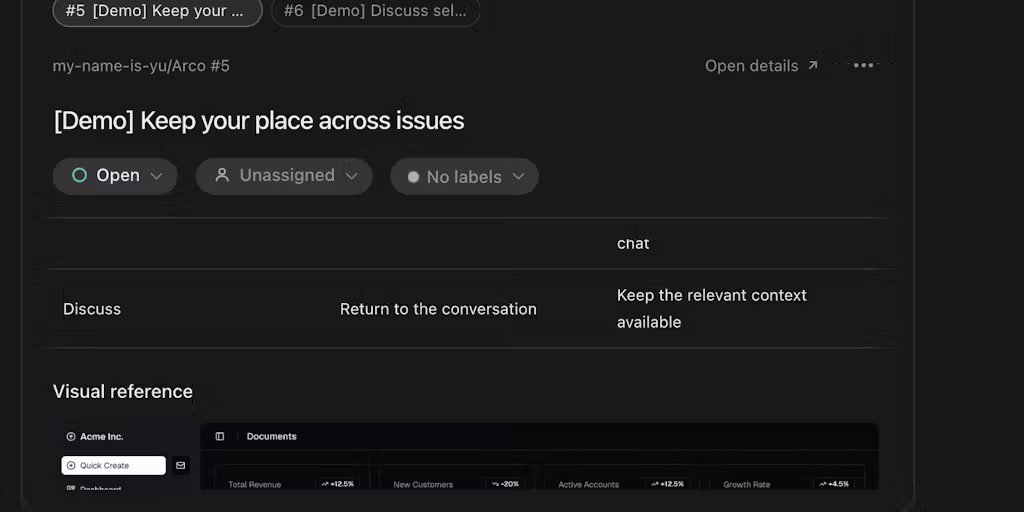Switch to the #6 Discuss sel... tab
This screenshot has width=1024, height=512.
375,11
